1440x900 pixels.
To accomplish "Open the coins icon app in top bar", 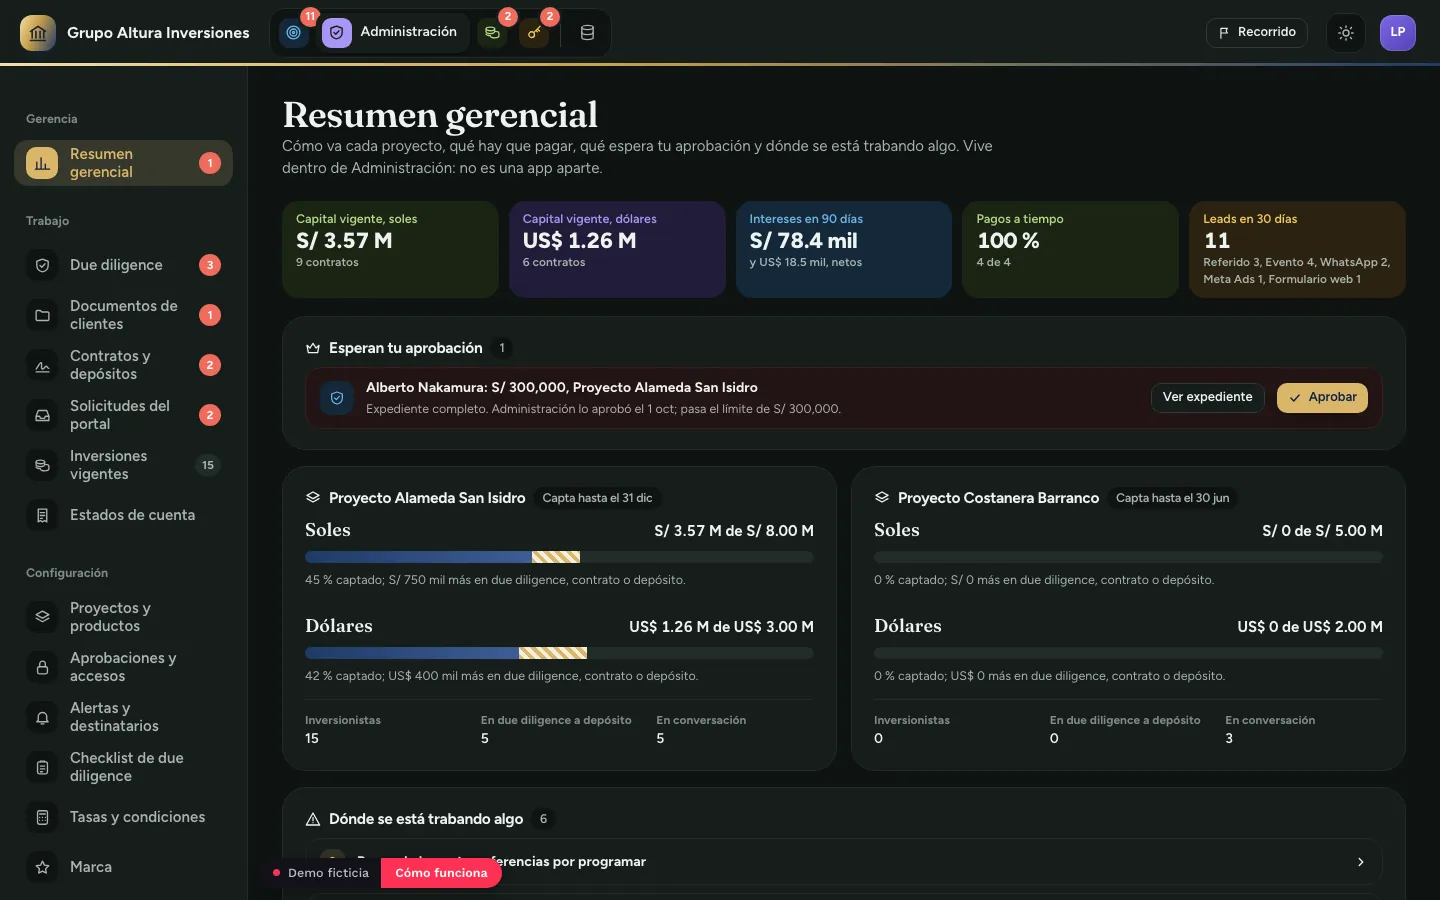I will pos(492,33).
